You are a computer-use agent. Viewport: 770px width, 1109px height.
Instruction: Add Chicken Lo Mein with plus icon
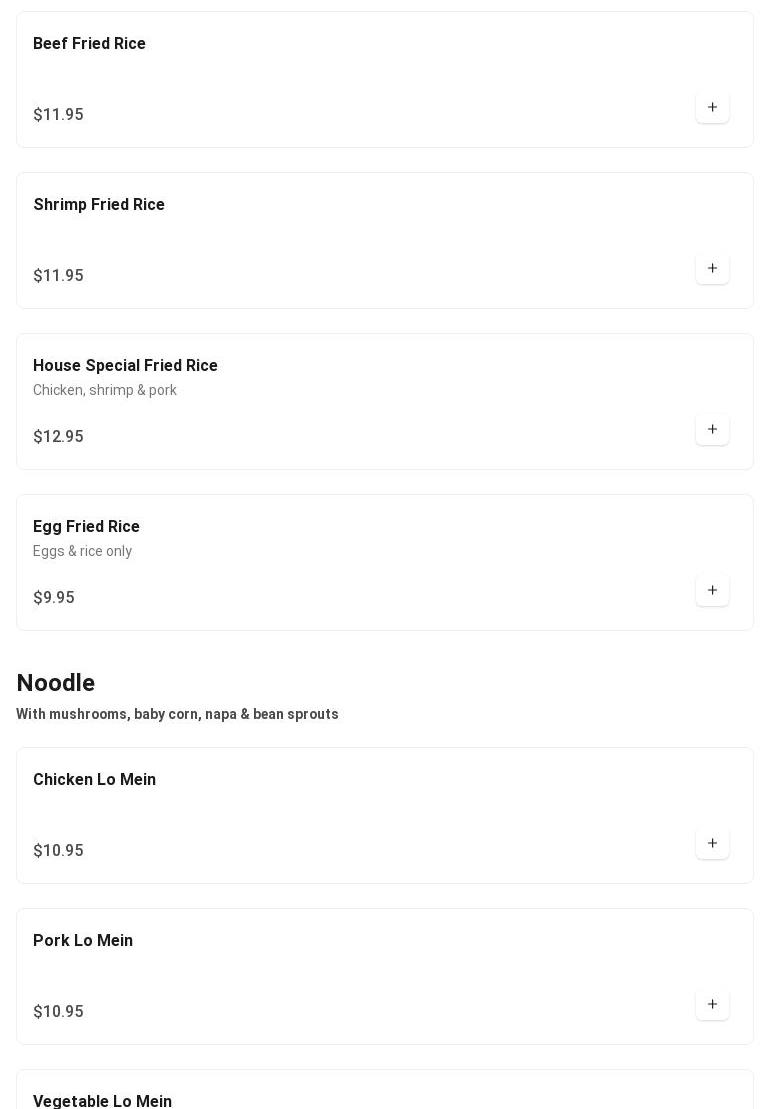tap(712, 843)
